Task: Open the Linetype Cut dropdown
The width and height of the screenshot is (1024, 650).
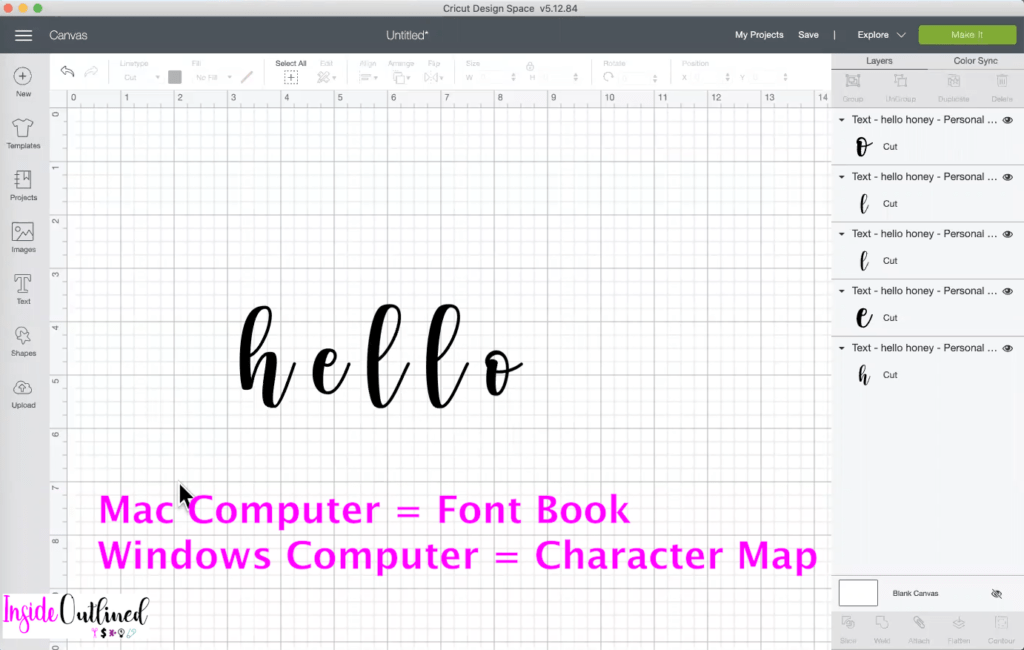Action: click(141, 78)
